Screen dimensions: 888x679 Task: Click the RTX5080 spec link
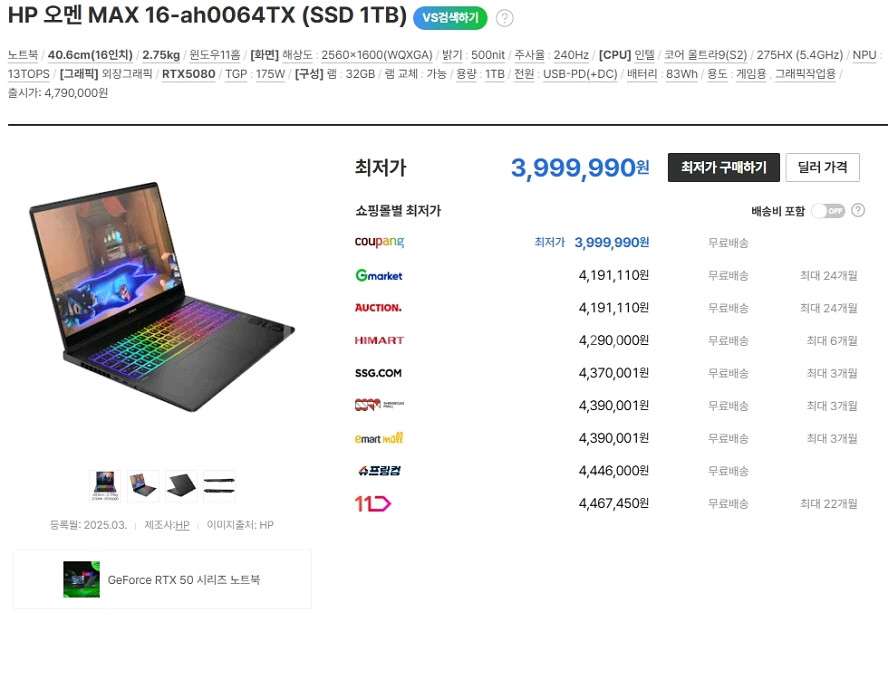(x=189, y=74)
